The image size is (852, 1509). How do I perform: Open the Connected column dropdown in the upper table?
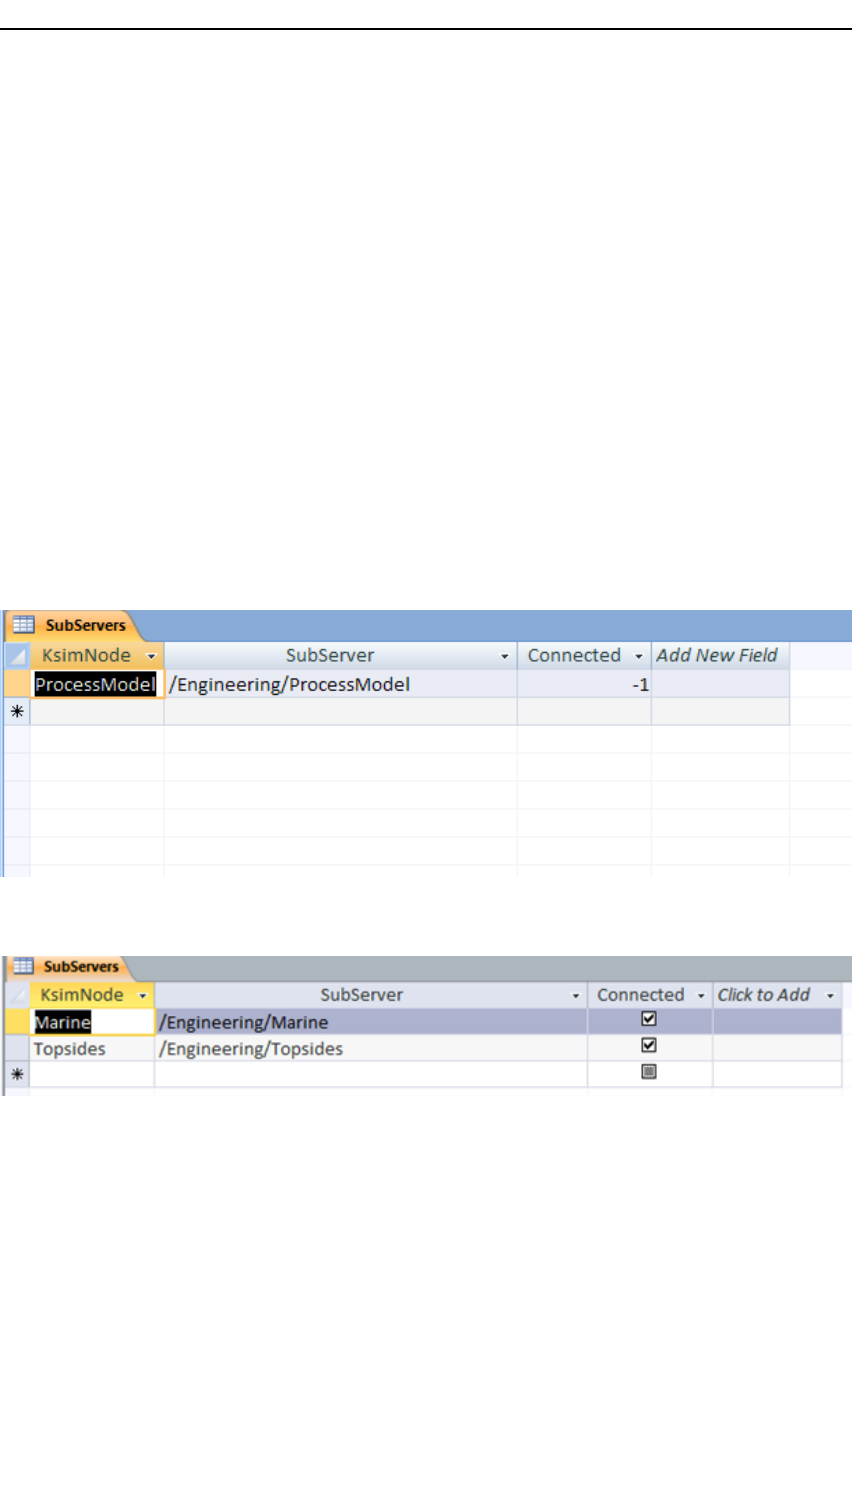(639, 657)
